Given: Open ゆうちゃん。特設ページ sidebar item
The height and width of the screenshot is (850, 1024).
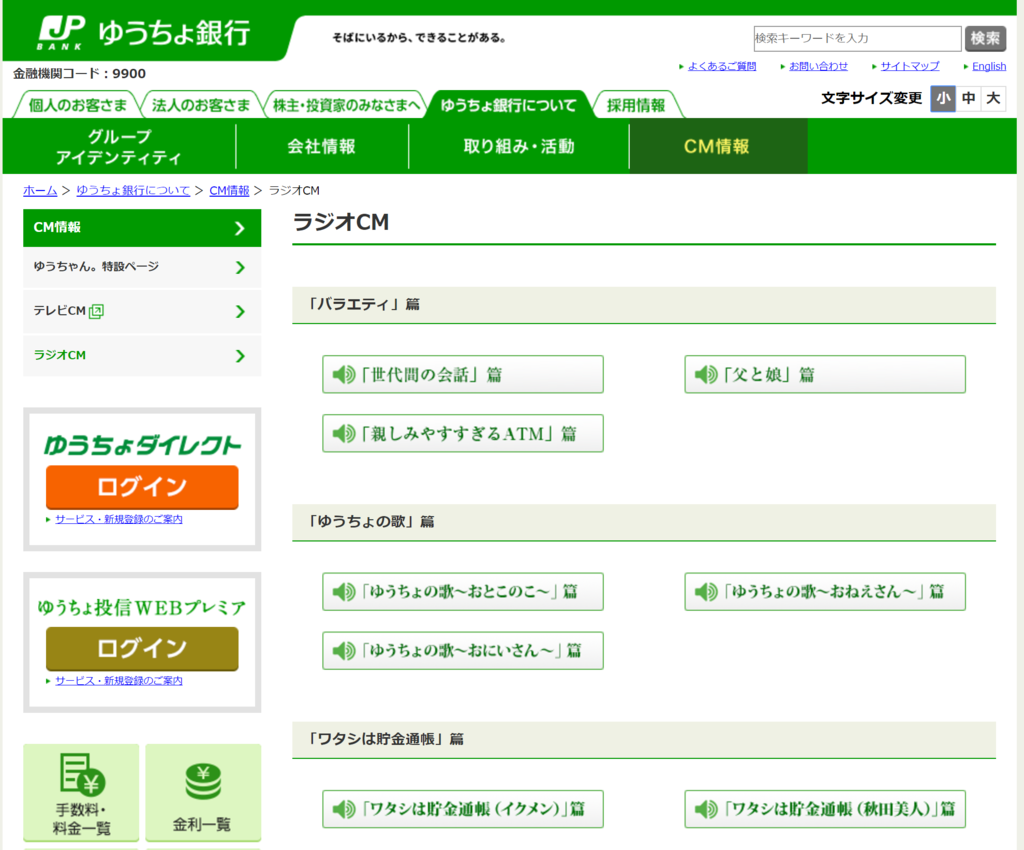Looking at the screenshot, I should point(142,267).
